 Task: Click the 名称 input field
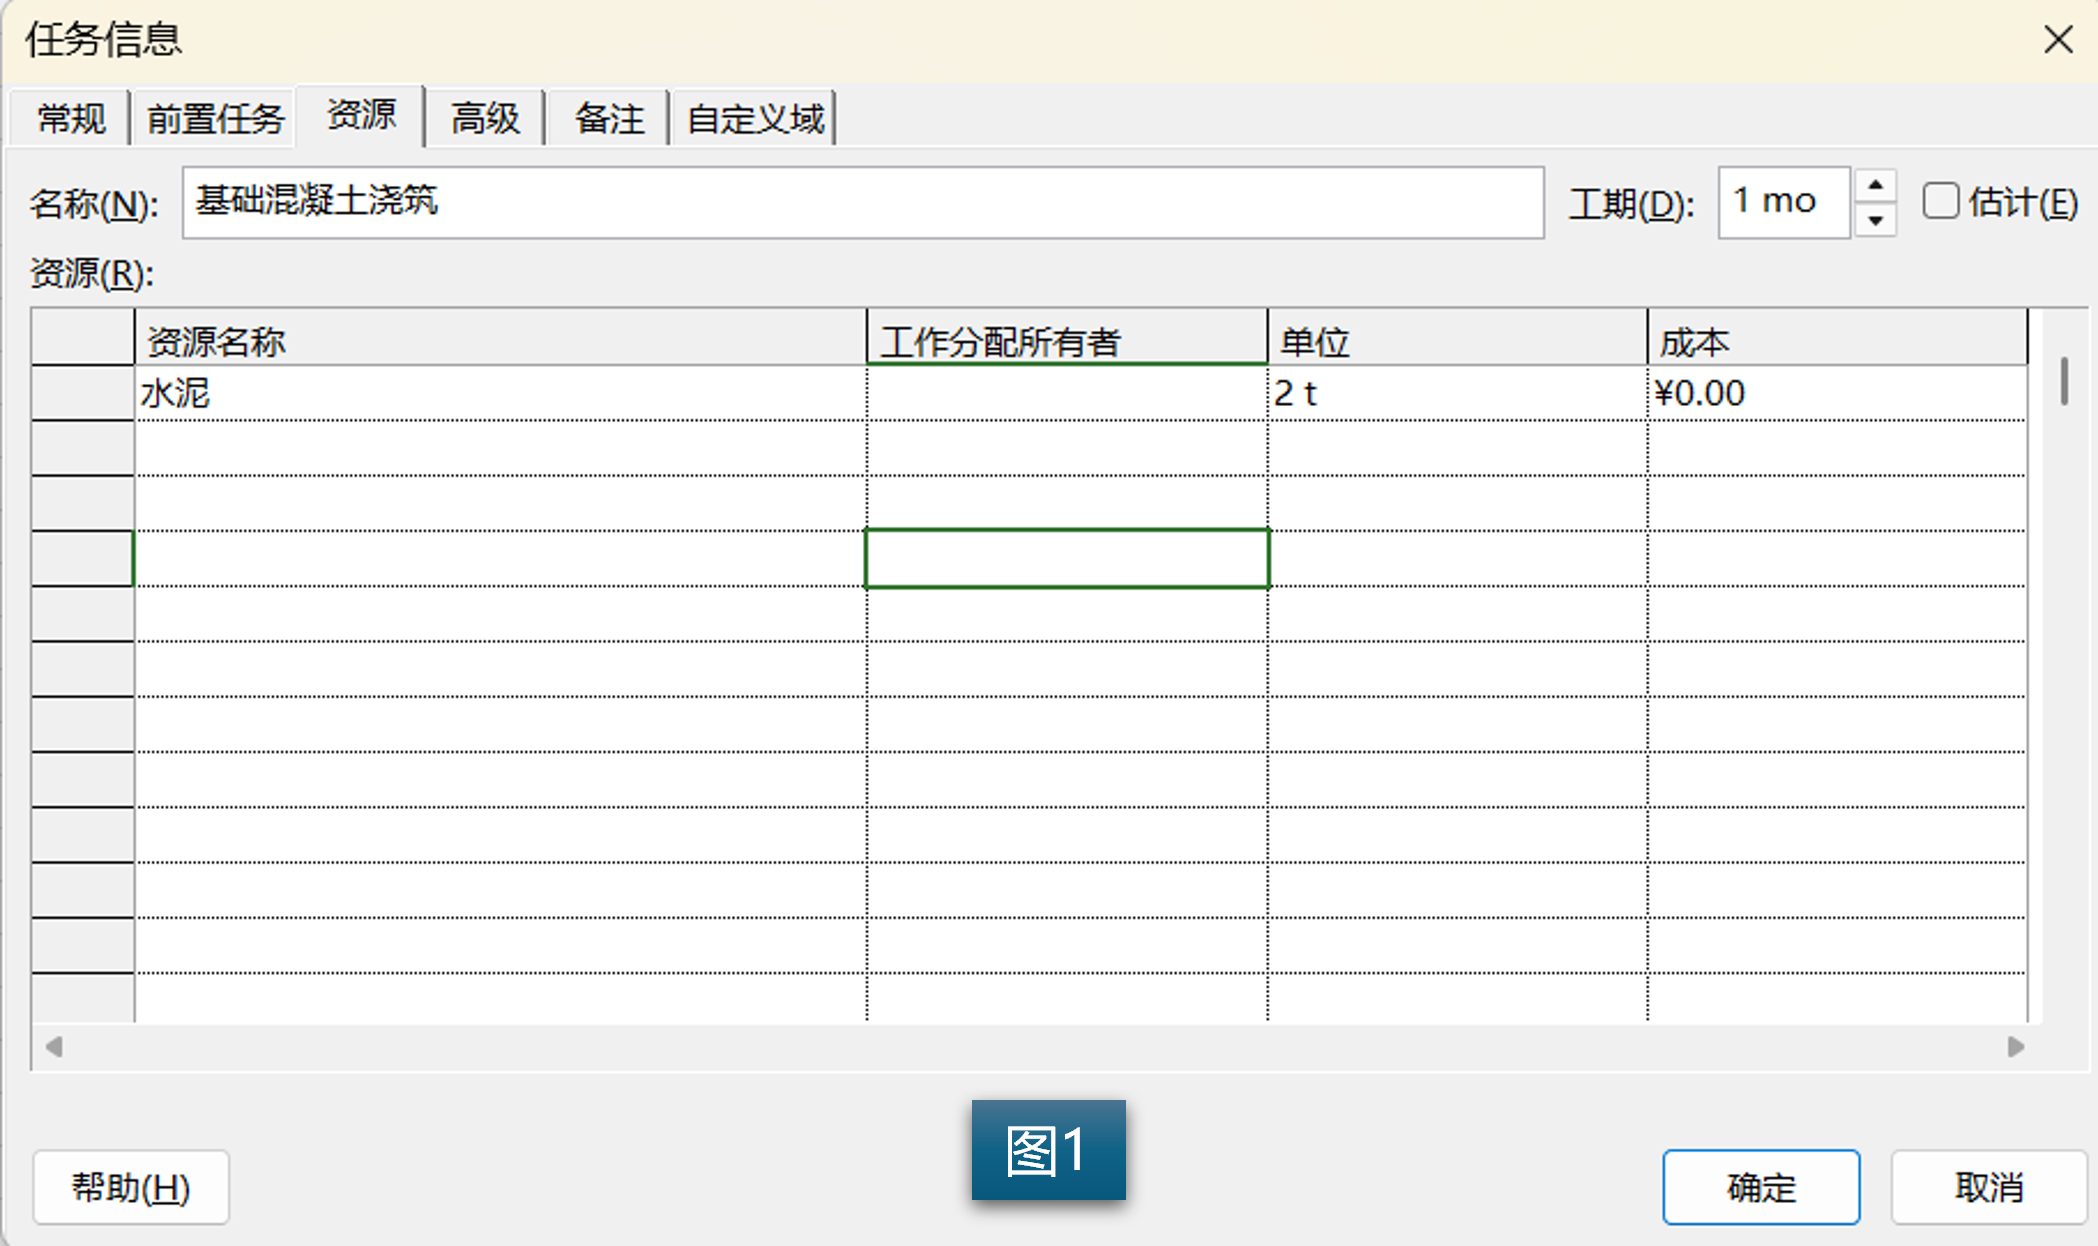pyautogui.click(x=863, y=202)
